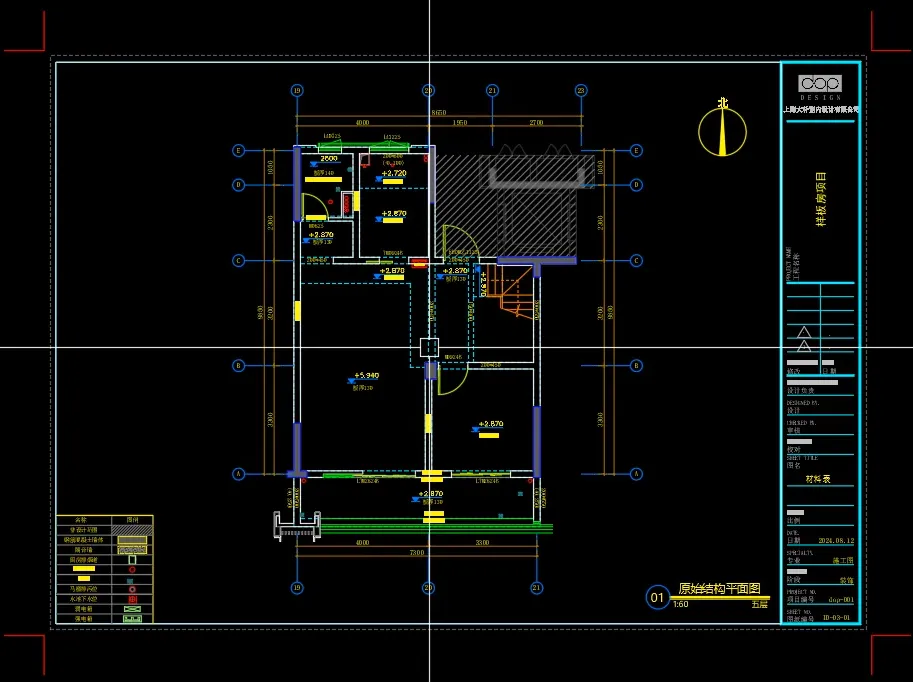Click the sheet number ID-03-01
The width and height of the screenshot is (913, 682).
point(837,617)
